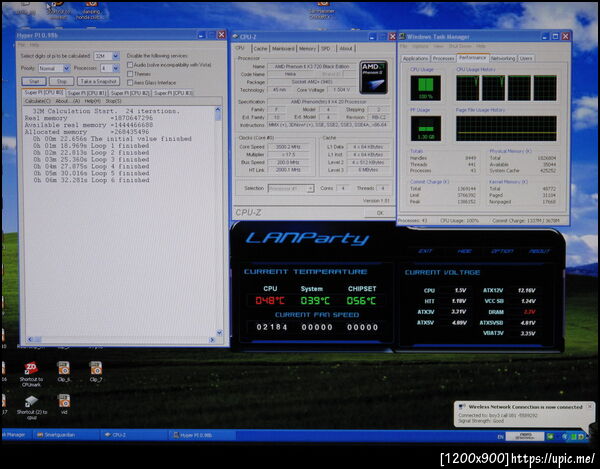Switch to the CPU-Z About tab

[346, 49]
